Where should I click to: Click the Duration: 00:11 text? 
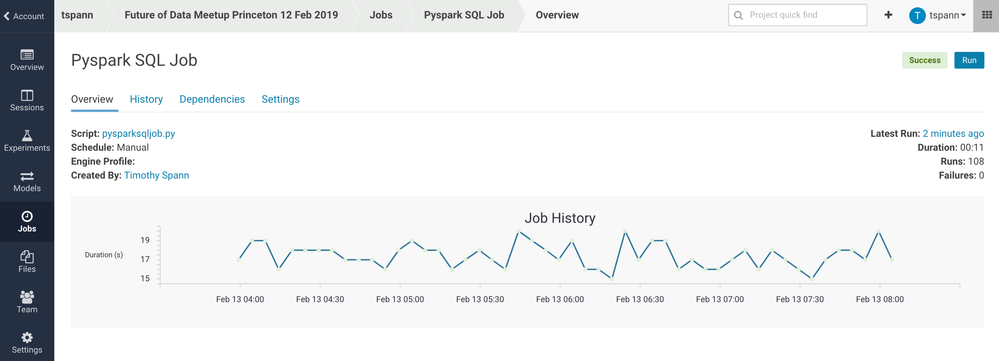pos(951,148)
